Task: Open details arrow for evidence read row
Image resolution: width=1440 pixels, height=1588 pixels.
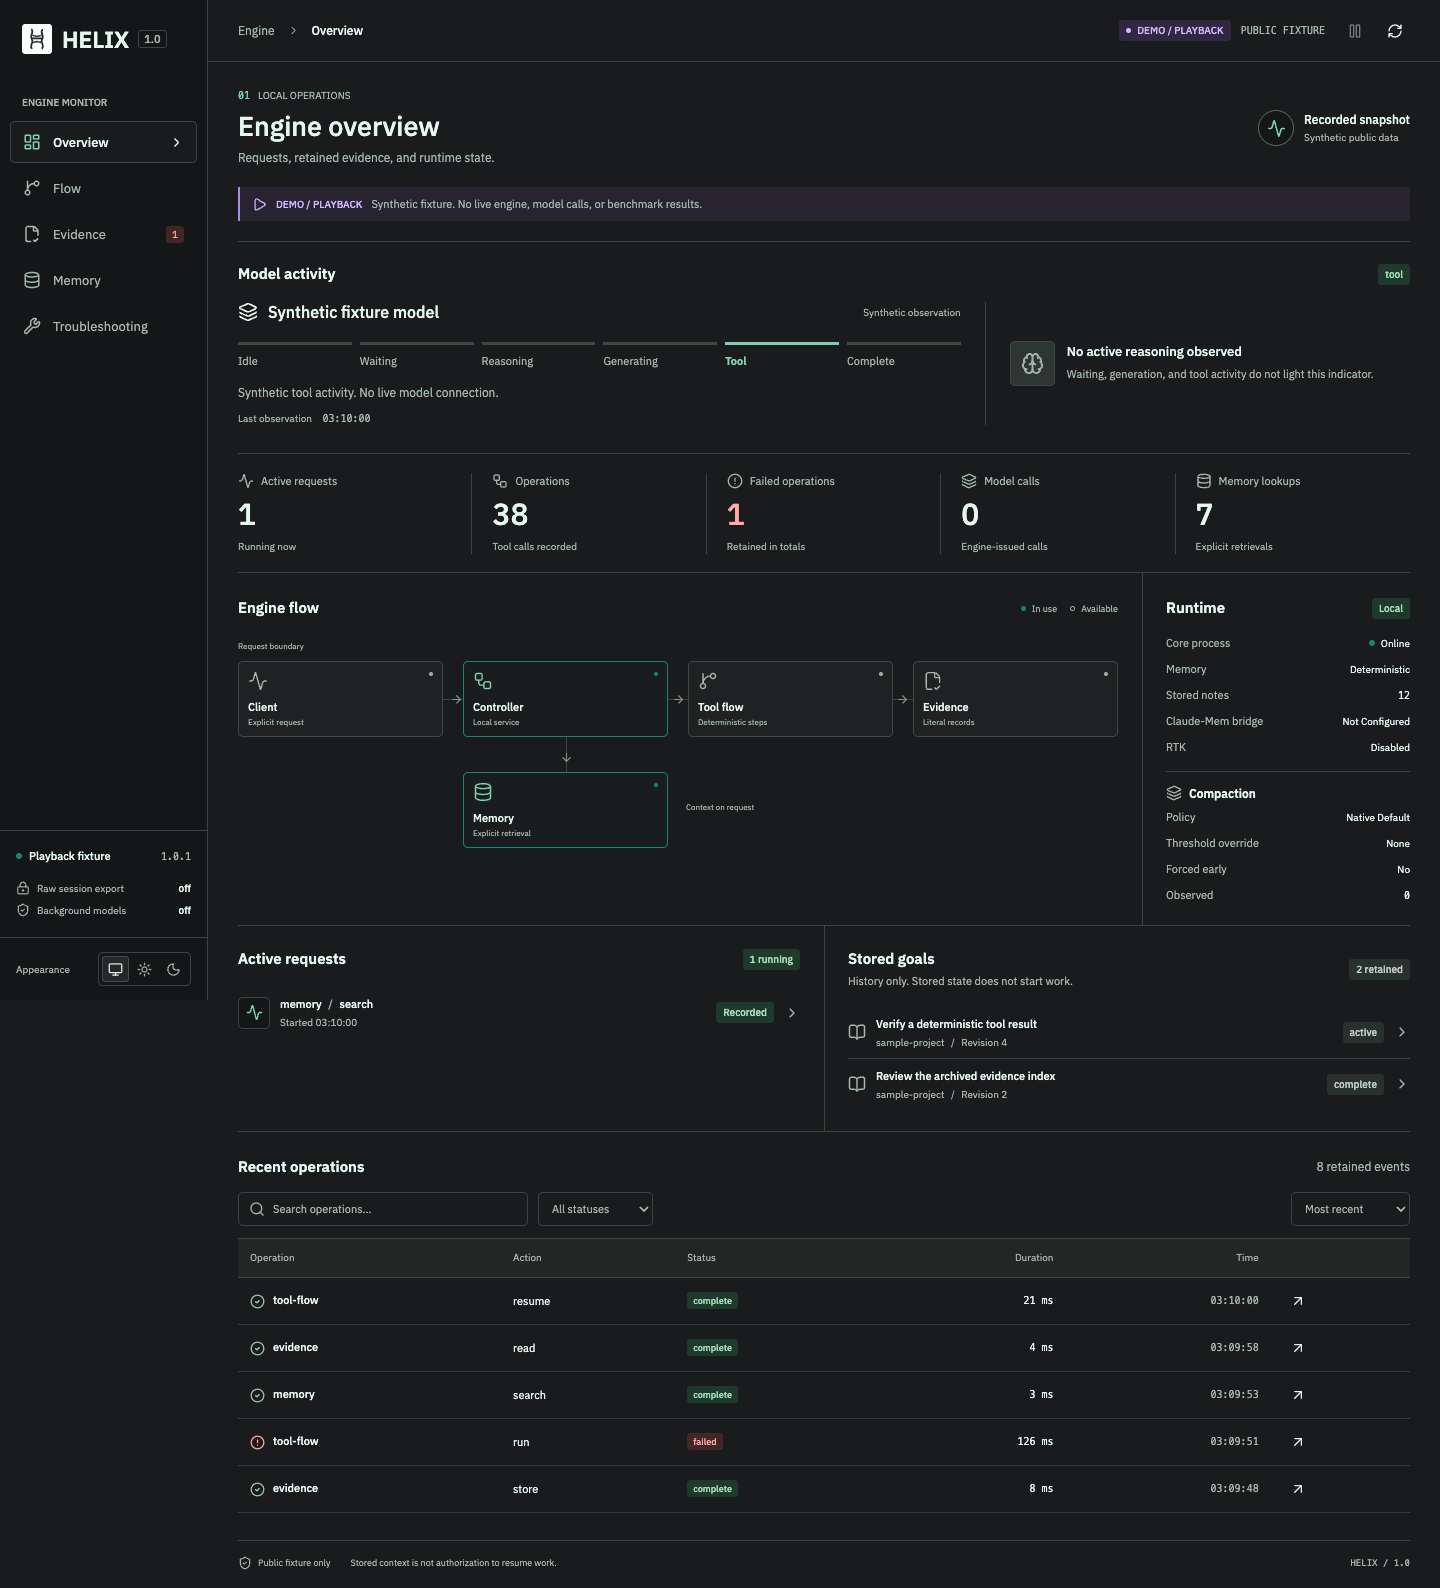Action: 1298,1348
